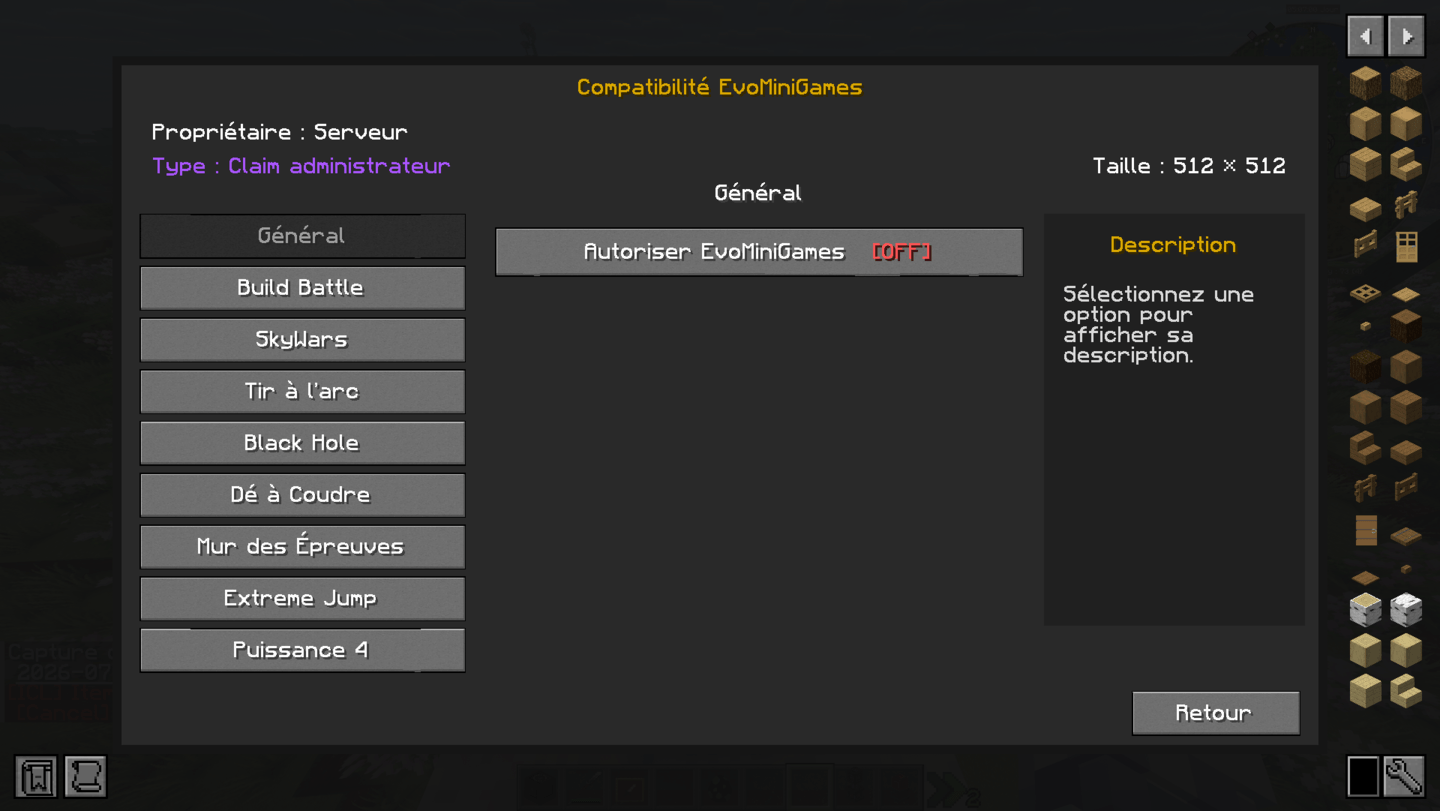Open the bookmarks icon at bottom left

click(36, 777)
